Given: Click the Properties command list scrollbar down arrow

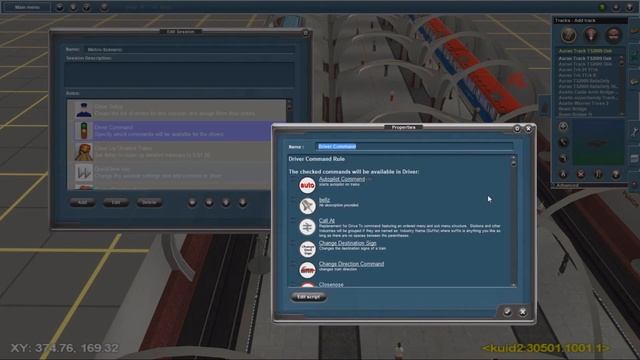Looking at the screenshot, I should [x=513, y=285].
